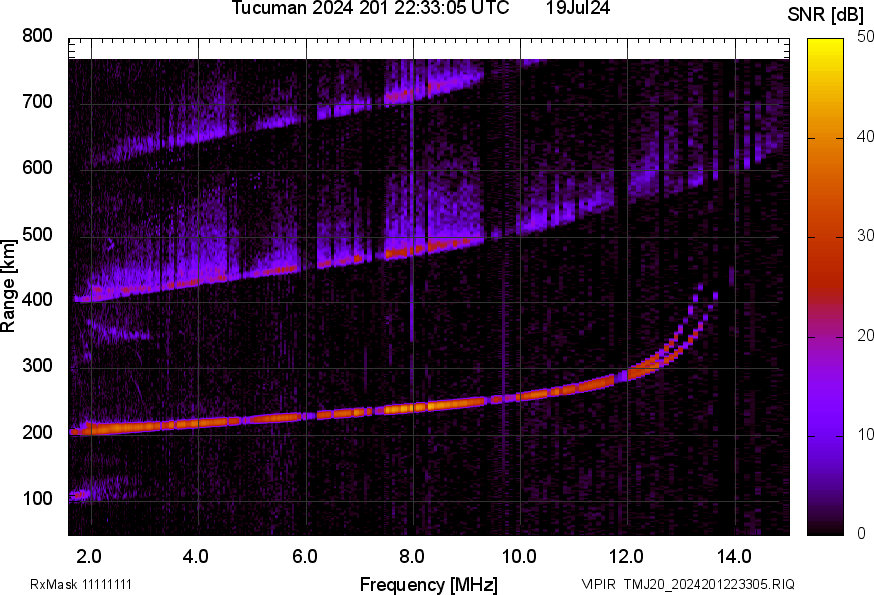Click the 100 km range tick label
874x595 pixels.
(x=36, y=496)
